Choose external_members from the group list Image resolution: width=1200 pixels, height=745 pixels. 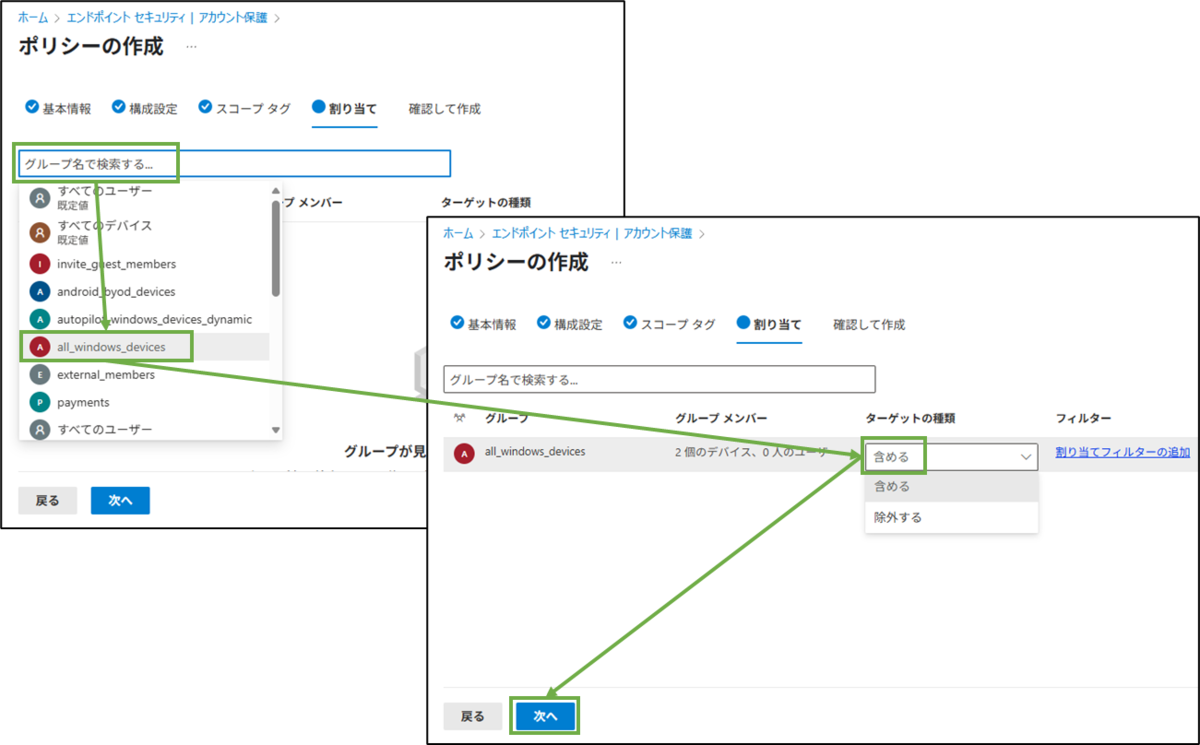tap(144, 375)
